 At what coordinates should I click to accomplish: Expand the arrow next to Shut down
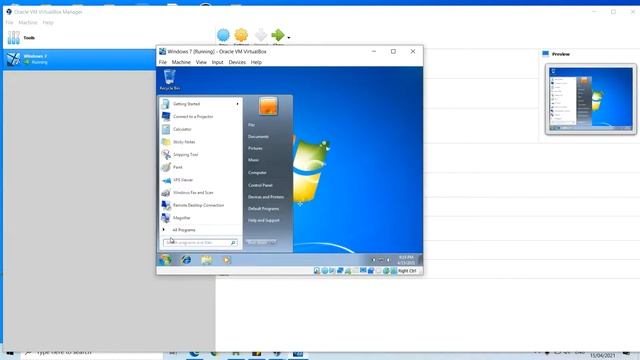point(273,242)
